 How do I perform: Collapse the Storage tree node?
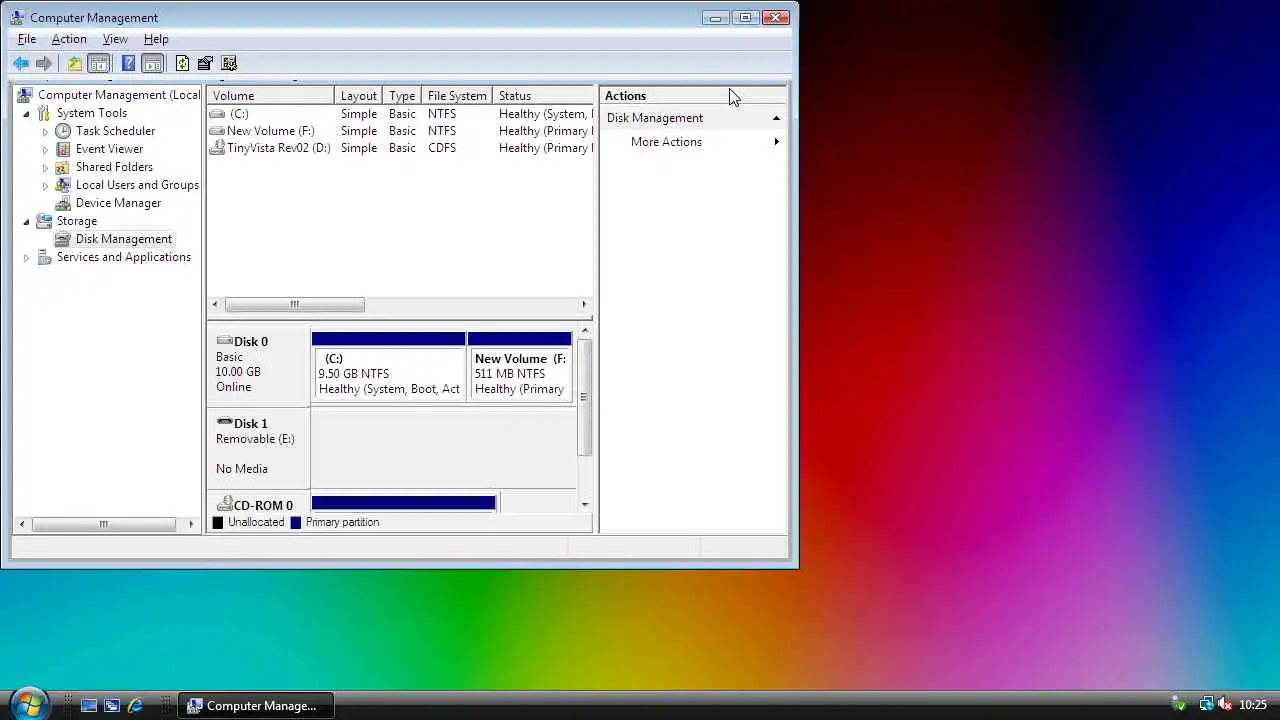(x=26, y=221)
